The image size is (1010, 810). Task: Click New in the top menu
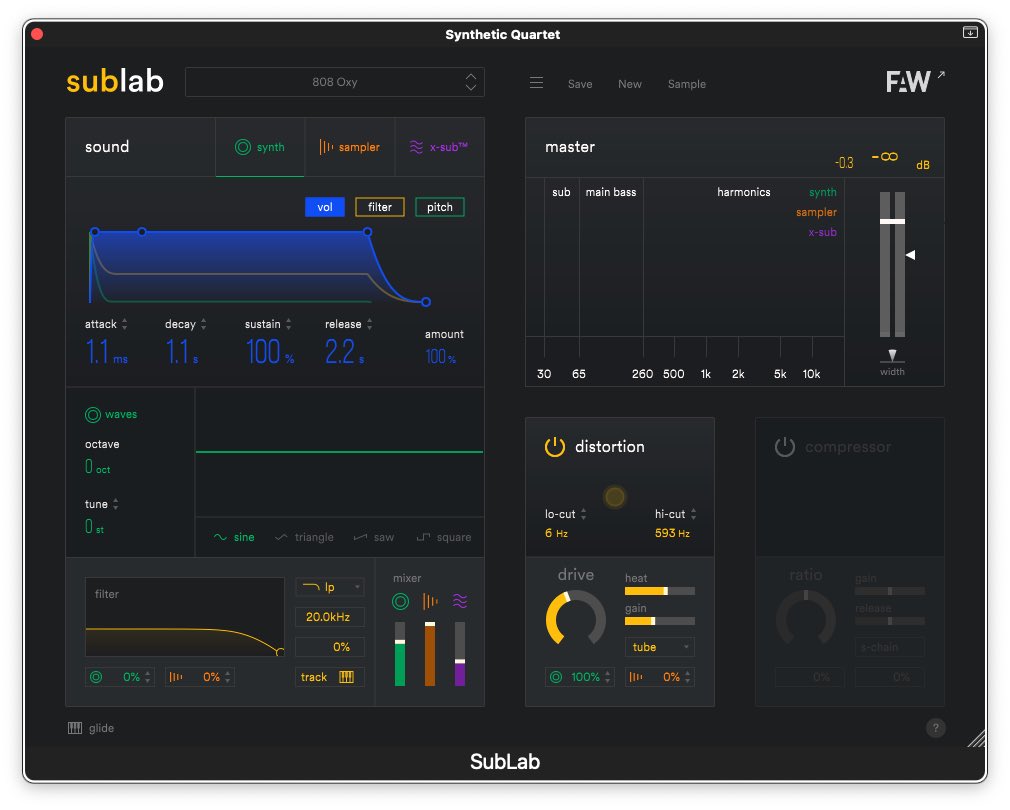[629, 84]
